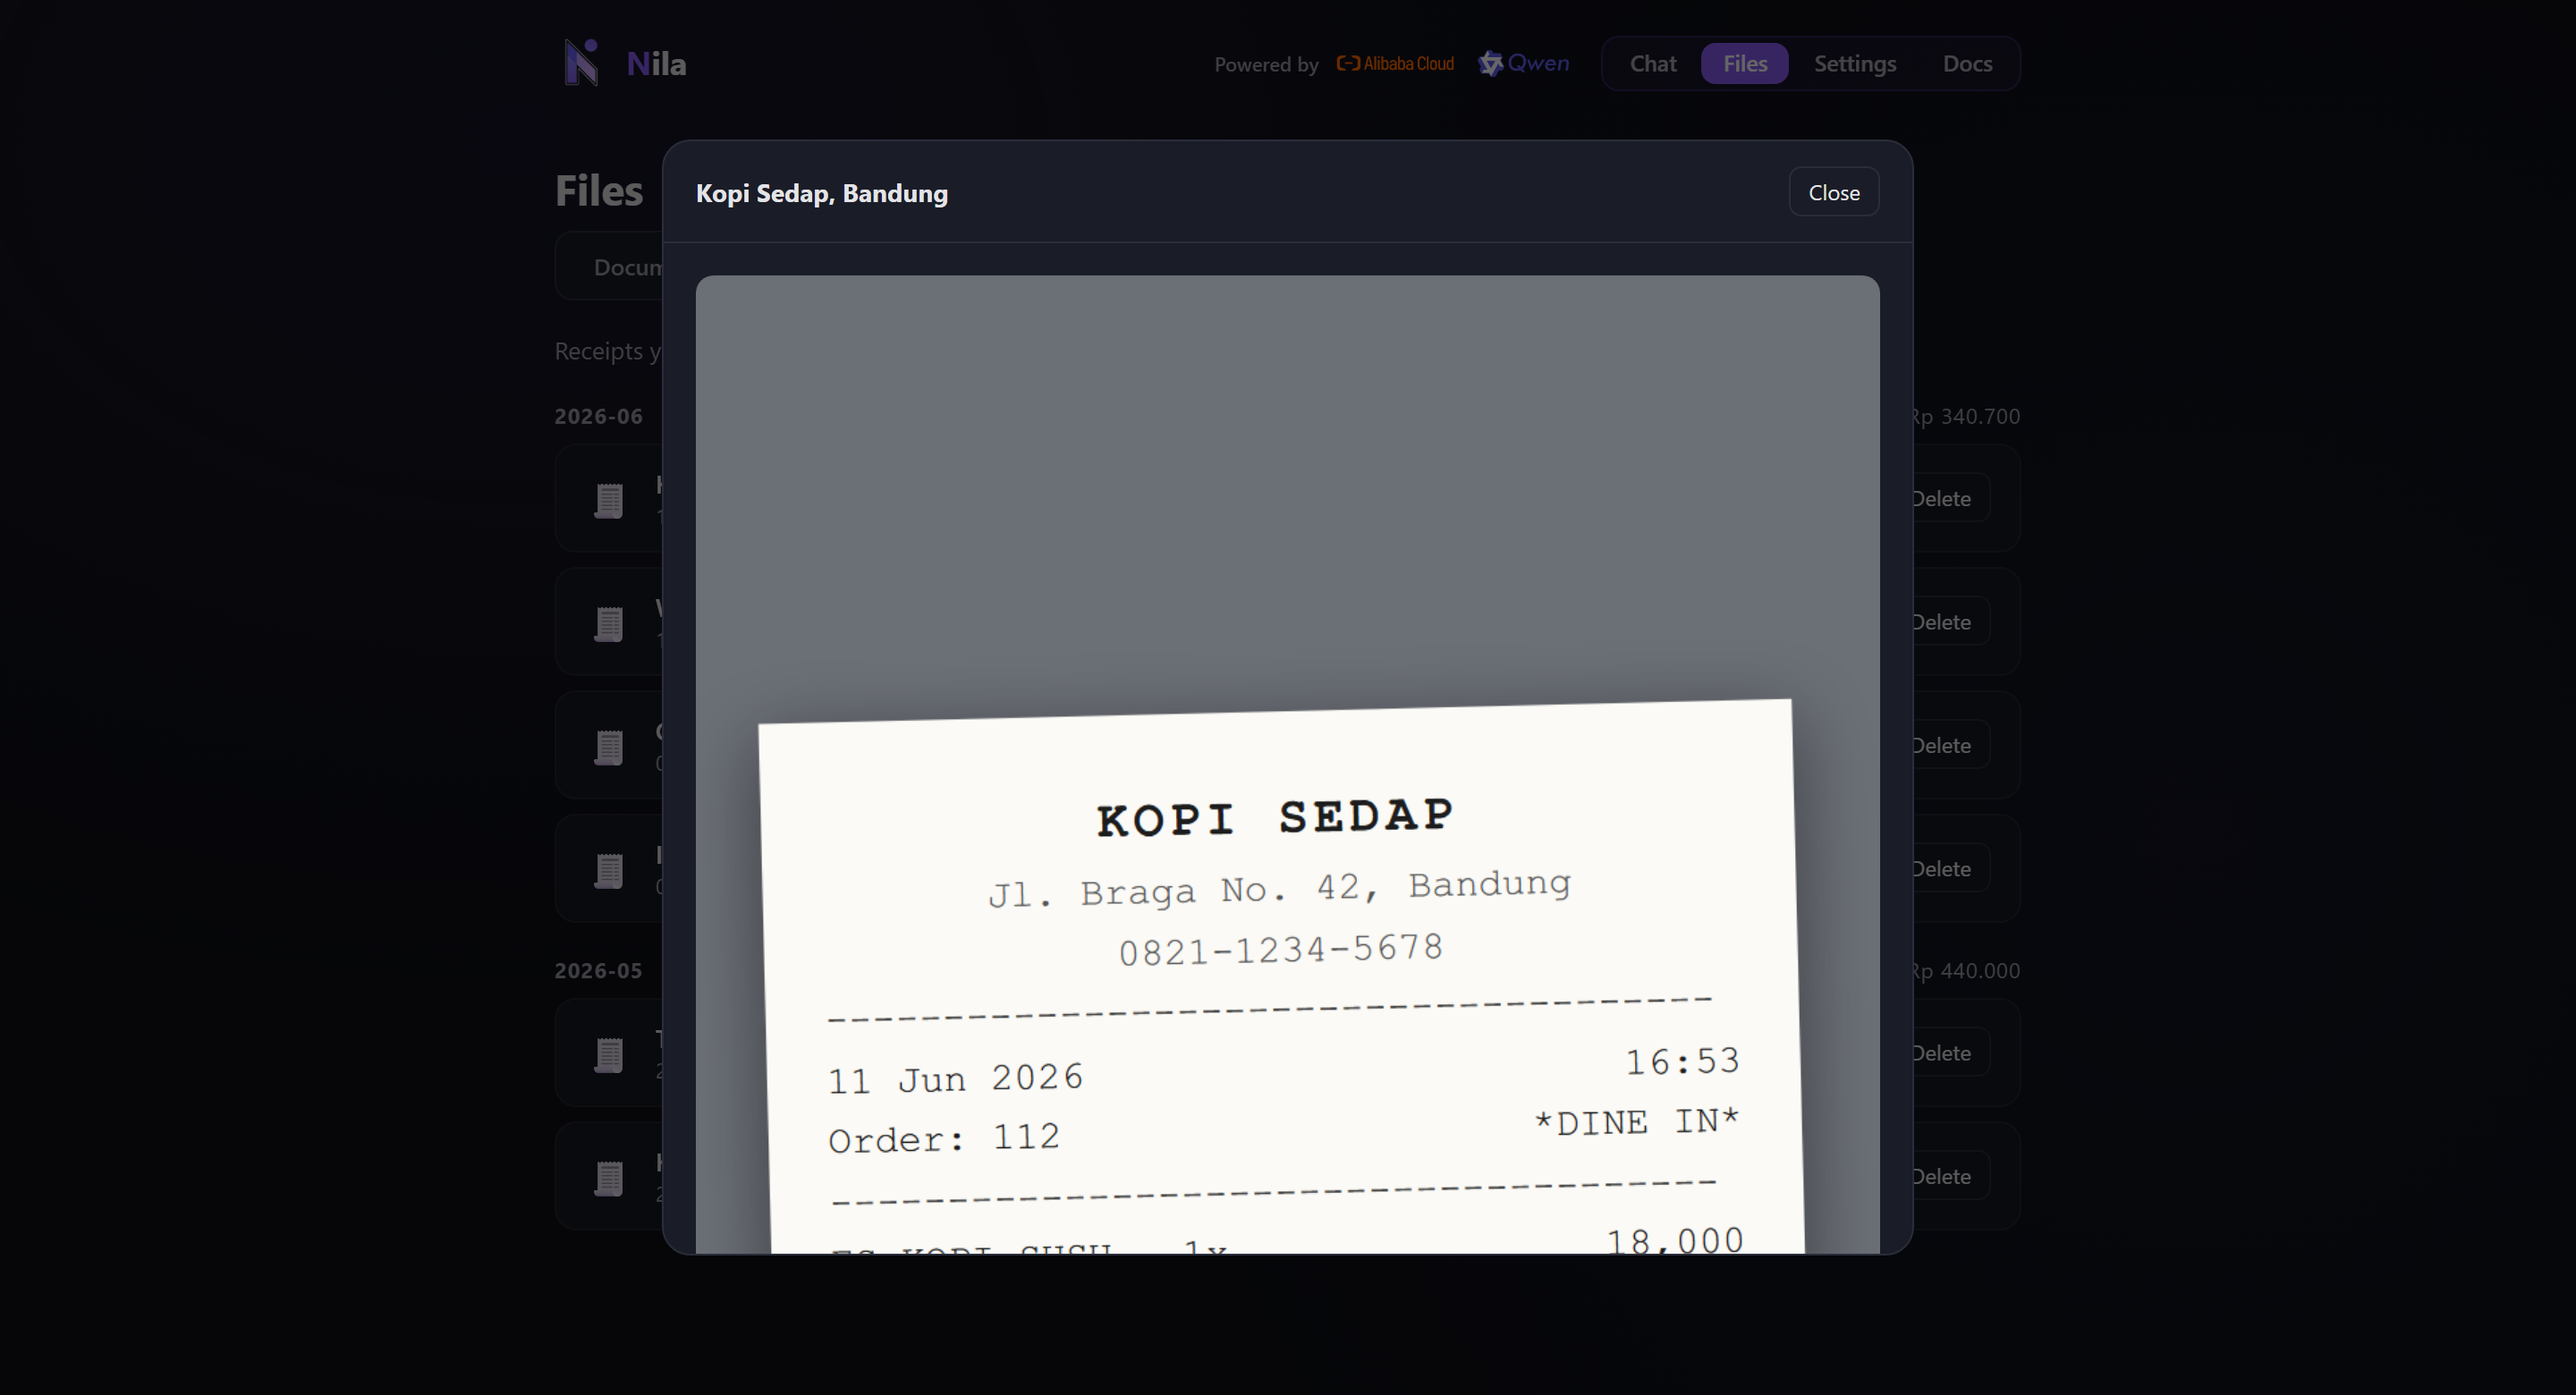Click the "Powered by" label
Screen dimensions: 2576x1395
(x=1266, y=65)
